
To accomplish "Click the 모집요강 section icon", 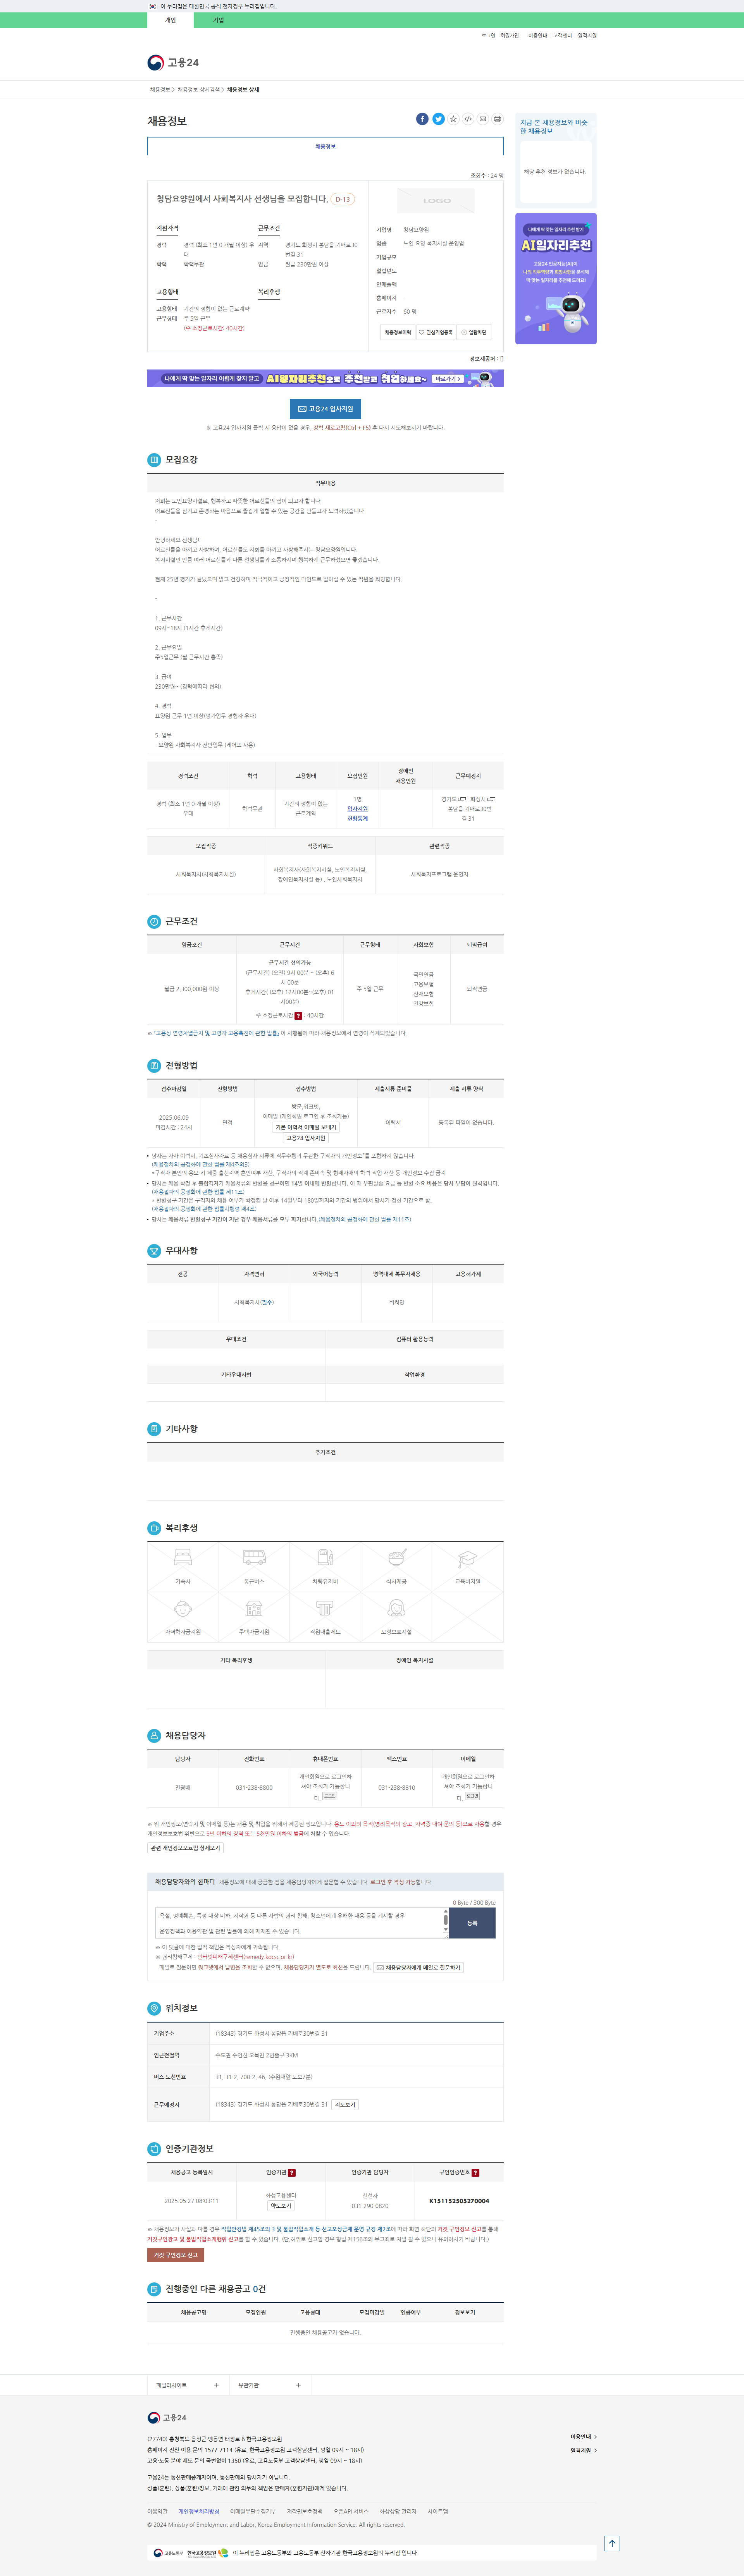I will [x=154, y=460].
